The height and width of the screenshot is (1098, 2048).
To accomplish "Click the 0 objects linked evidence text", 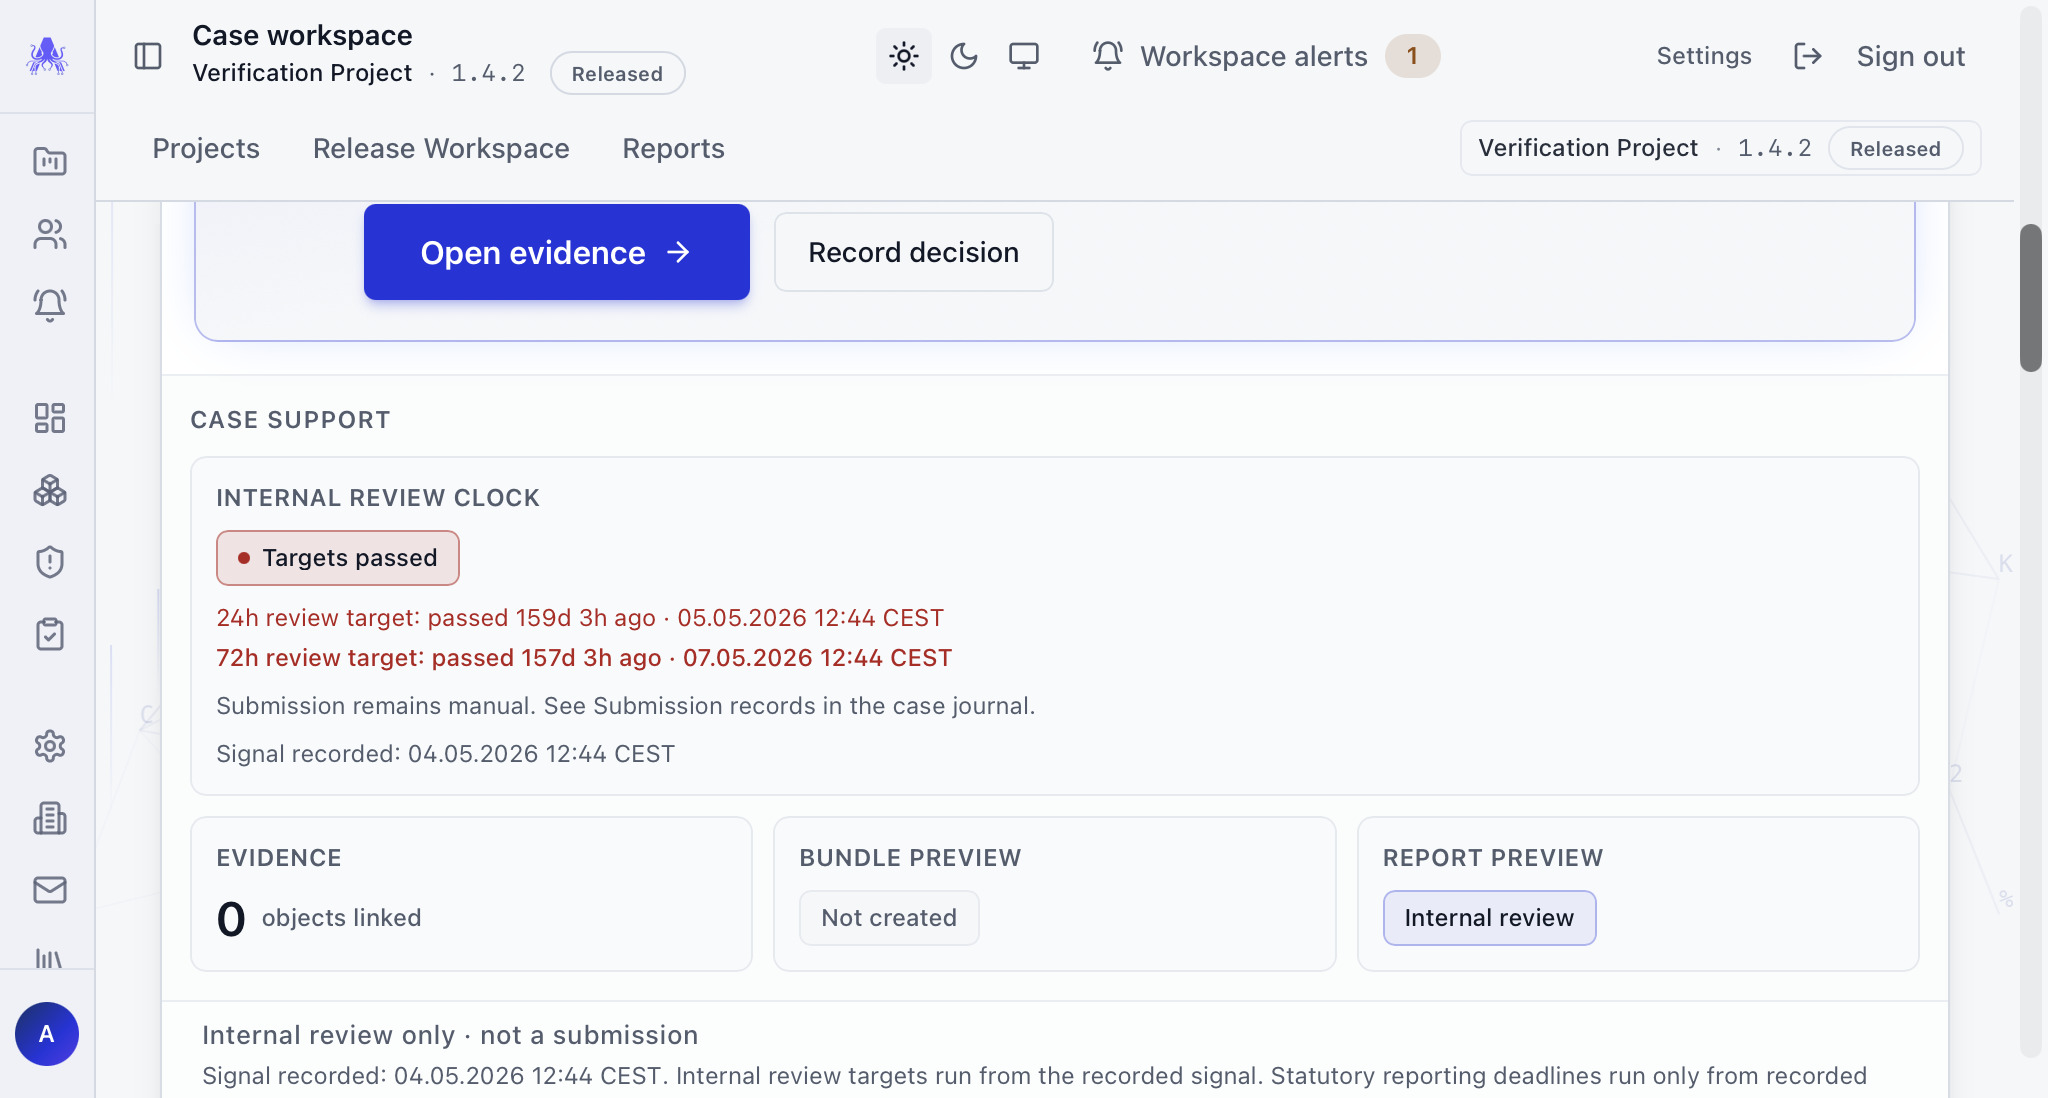I will [319, 918].
